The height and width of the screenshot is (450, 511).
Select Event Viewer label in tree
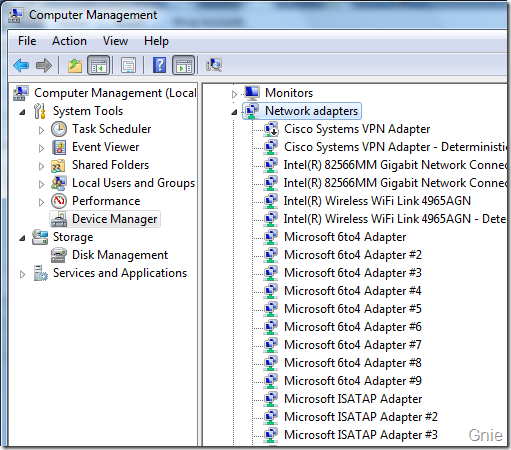[106, 147]
